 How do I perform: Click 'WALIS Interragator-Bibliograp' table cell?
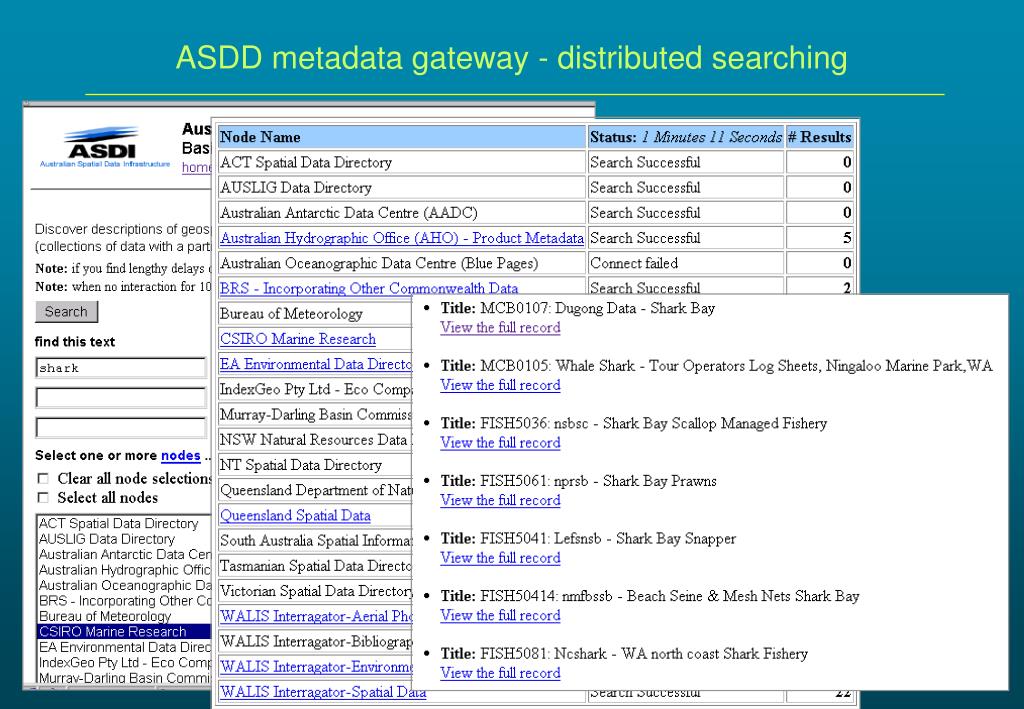(315, 642)
